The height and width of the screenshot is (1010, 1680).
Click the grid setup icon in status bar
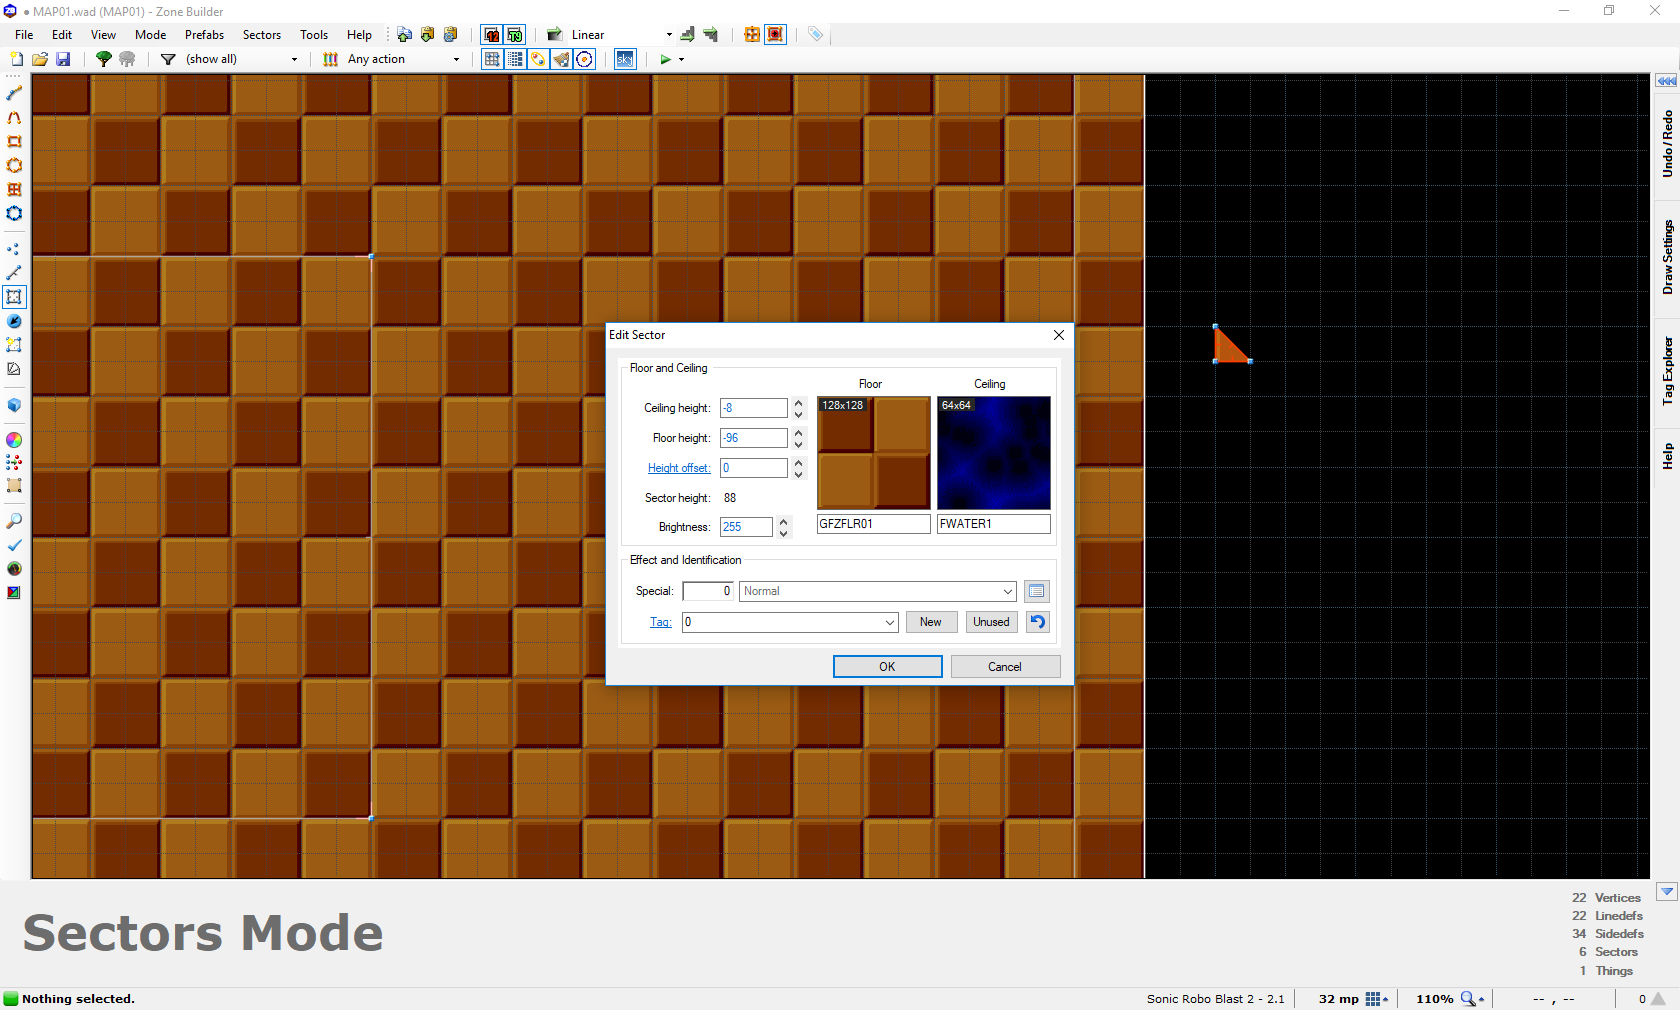1373,999
